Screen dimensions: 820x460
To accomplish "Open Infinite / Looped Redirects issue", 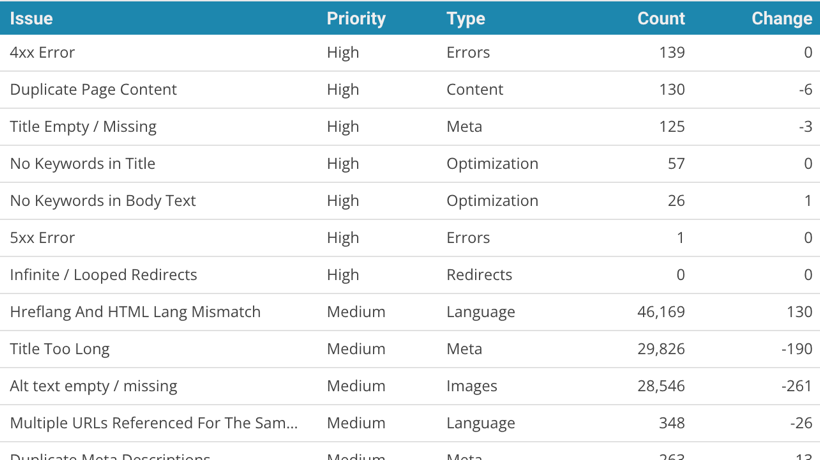I will click(x=103, y=274).
